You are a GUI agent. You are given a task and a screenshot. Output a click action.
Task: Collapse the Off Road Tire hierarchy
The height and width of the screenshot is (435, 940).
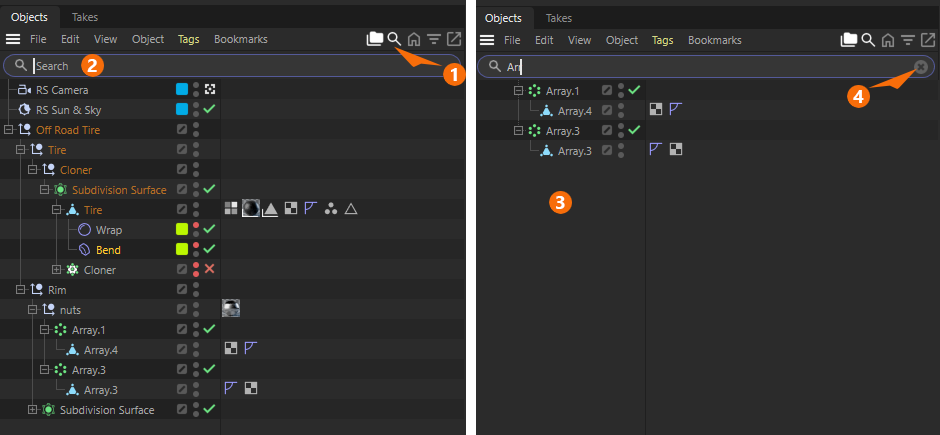coord(8,129)
